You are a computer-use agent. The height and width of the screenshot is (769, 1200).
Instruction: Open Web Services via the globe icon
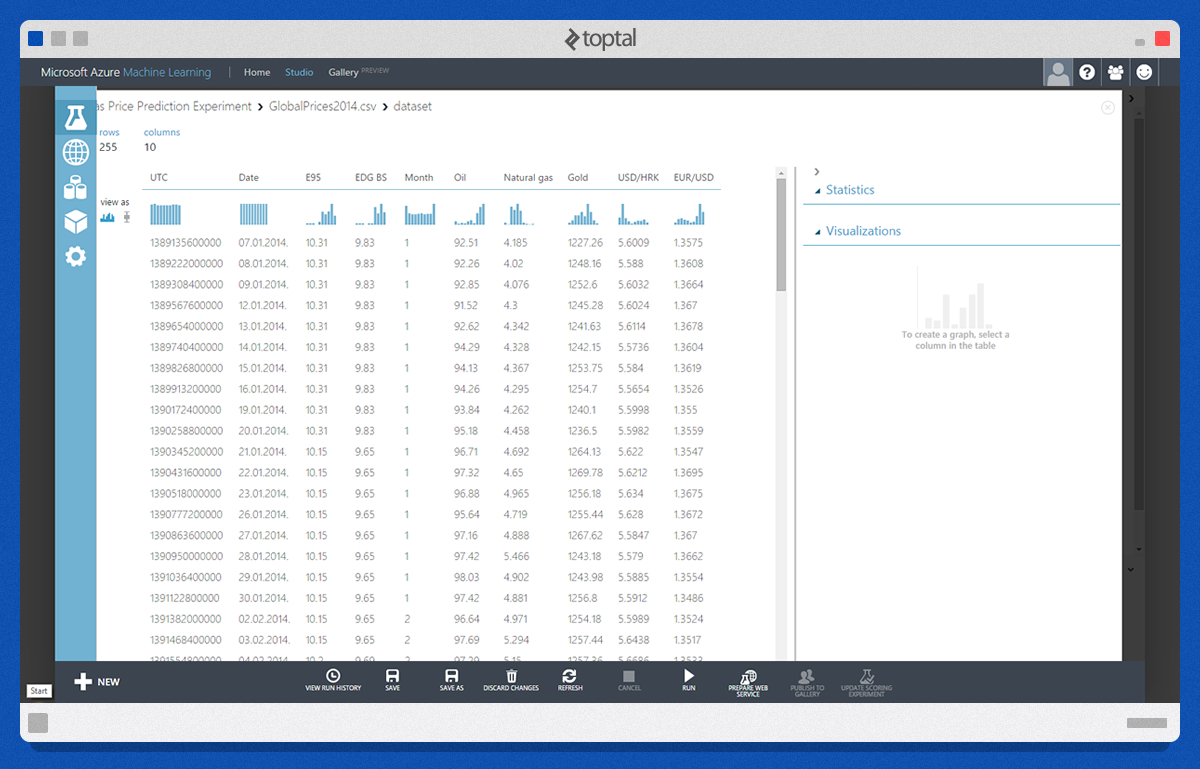75,152
